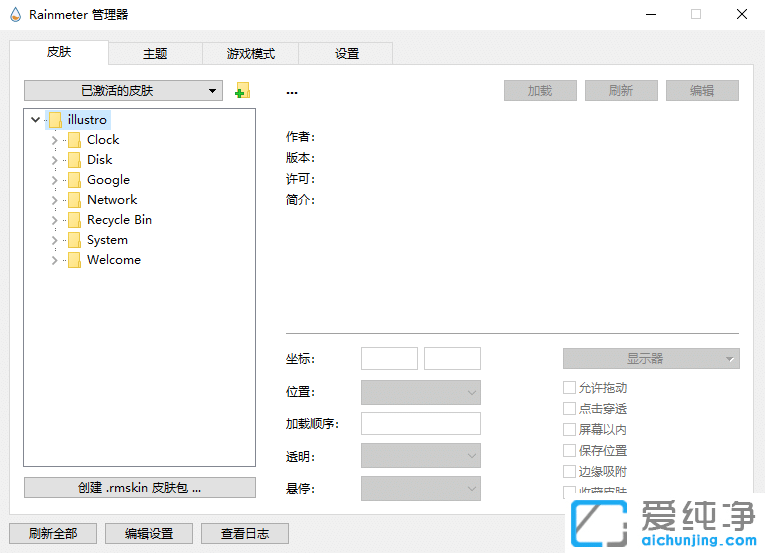Image resolution: width=765 pixels, height=553 pixels.
Task: Click the Disk folder icon
Action: [x=74, y=160]
